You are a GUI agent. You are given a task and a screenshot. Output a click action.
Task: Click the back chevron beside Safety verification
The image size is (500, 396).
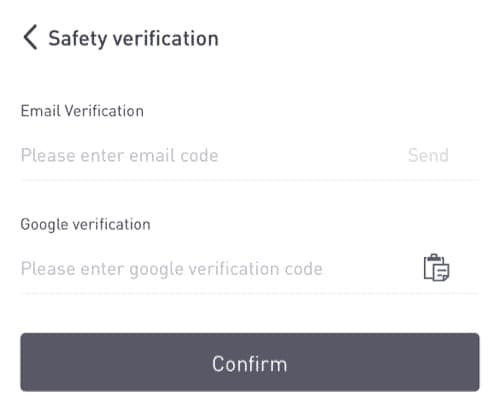(30, 38)
